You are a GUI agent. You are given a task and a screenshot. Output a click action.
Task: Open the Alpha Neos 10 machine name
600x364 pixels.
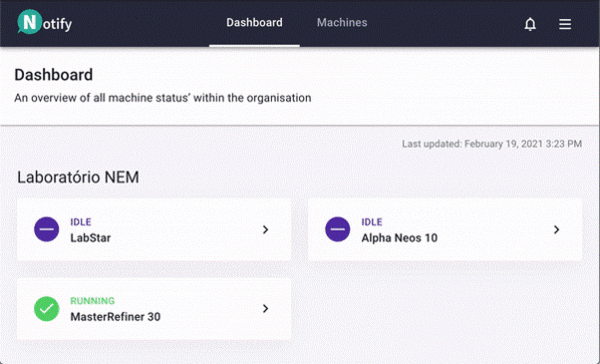[x=399, y=238]
